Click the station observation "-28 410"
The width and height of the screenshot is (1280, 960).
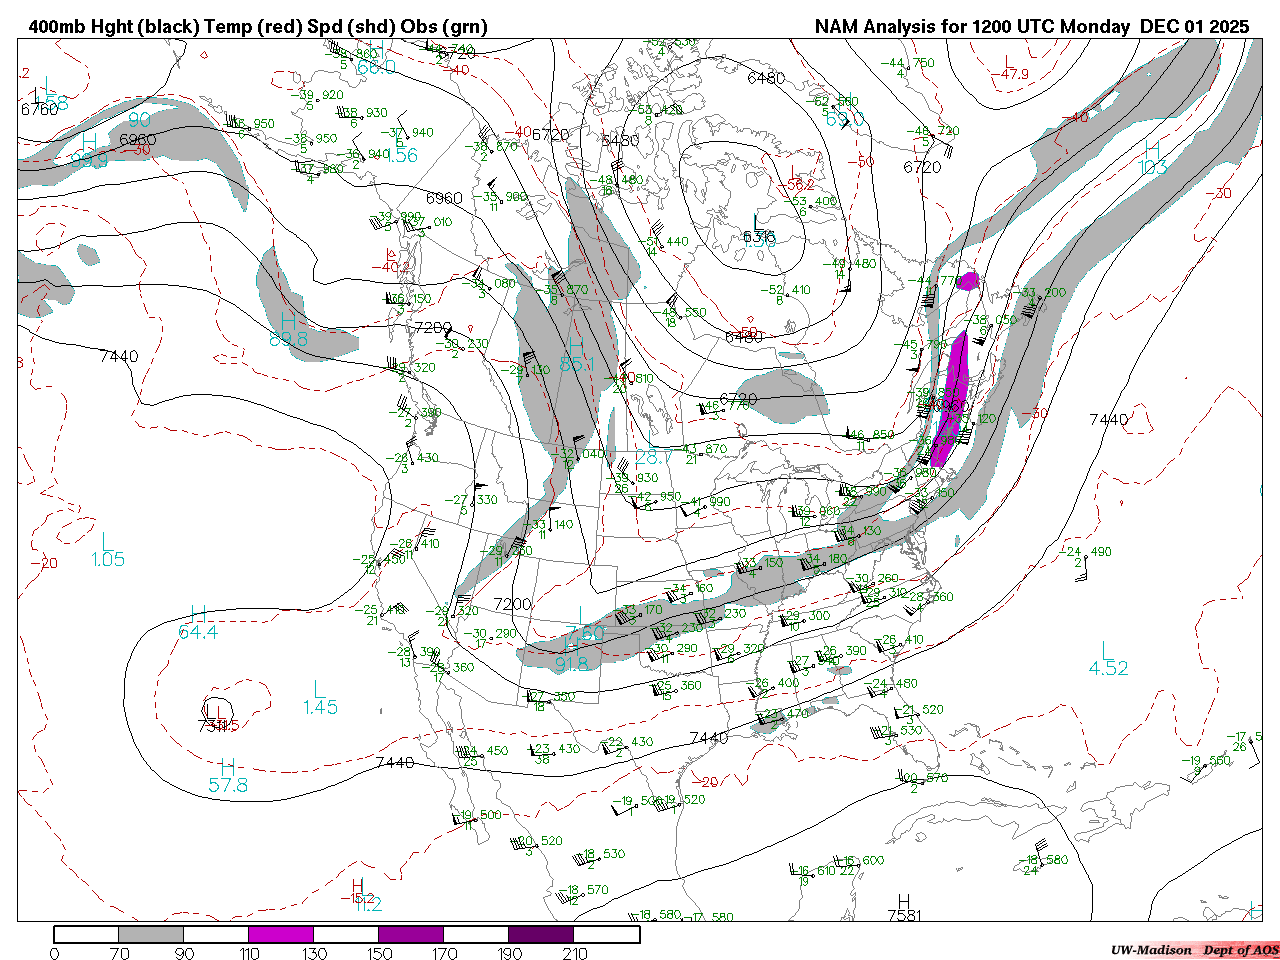coord(414,544)
